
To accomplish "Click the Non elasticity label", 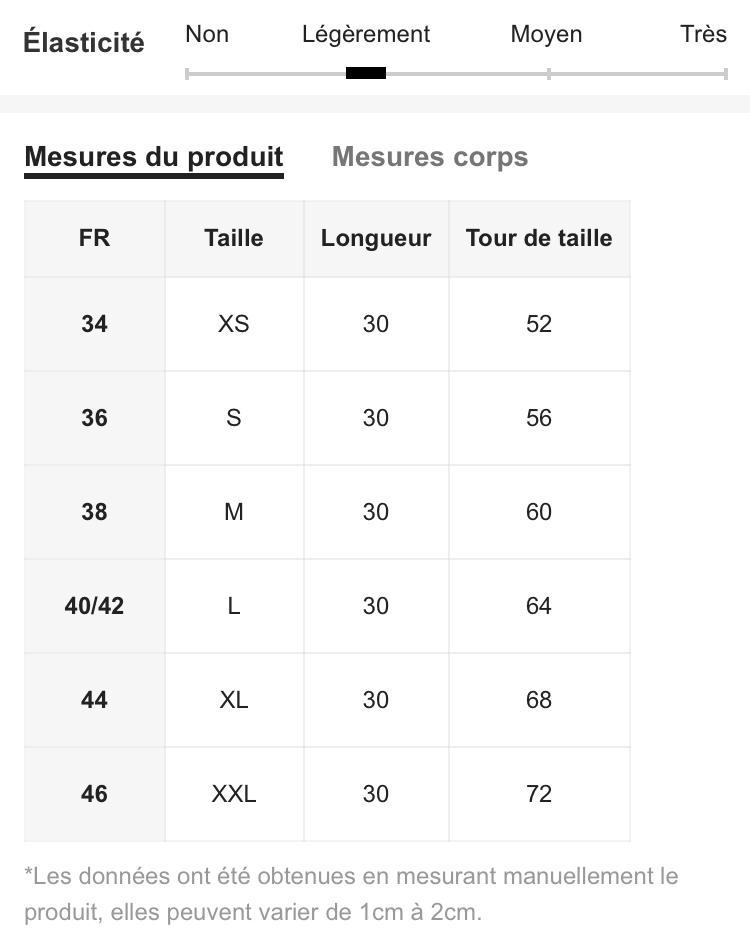I will [x=207, y=34].
